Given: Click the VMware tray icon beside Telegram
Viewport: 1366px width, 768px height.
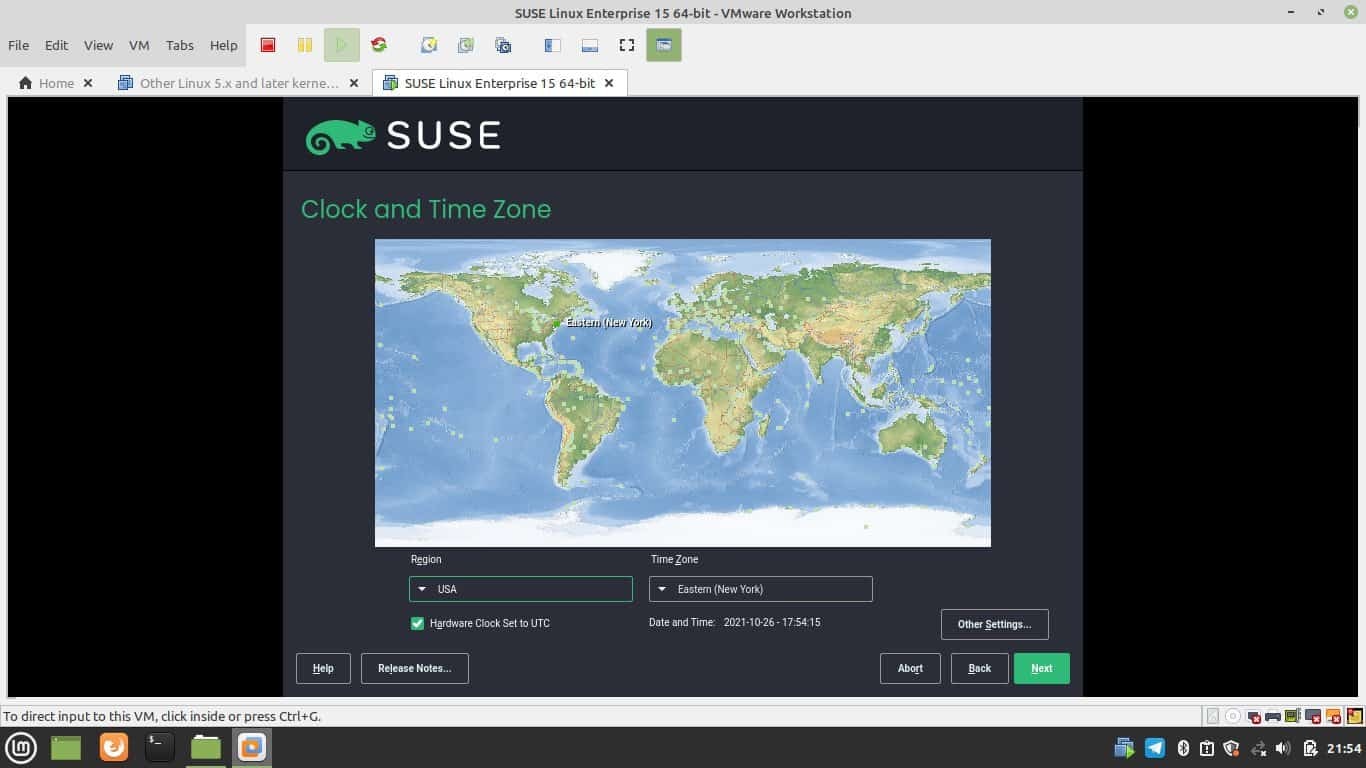Looking at the screenshot, I should point(1124,747).
